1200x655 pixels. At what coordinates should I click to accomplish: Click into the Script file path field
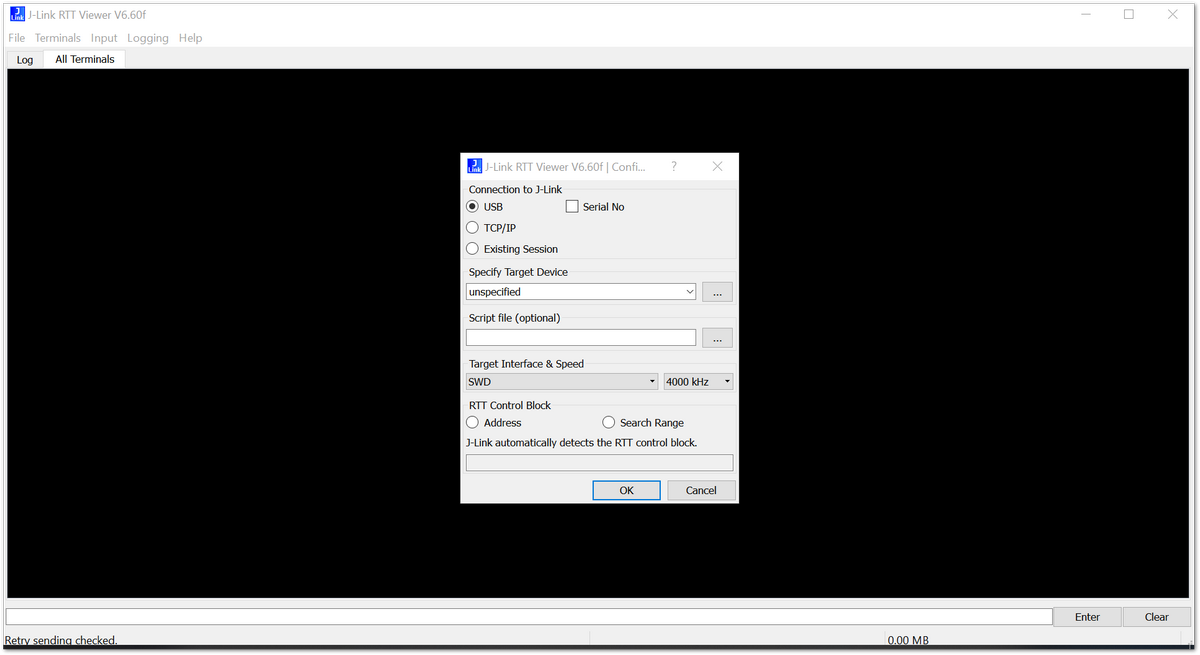coord(581,338)
